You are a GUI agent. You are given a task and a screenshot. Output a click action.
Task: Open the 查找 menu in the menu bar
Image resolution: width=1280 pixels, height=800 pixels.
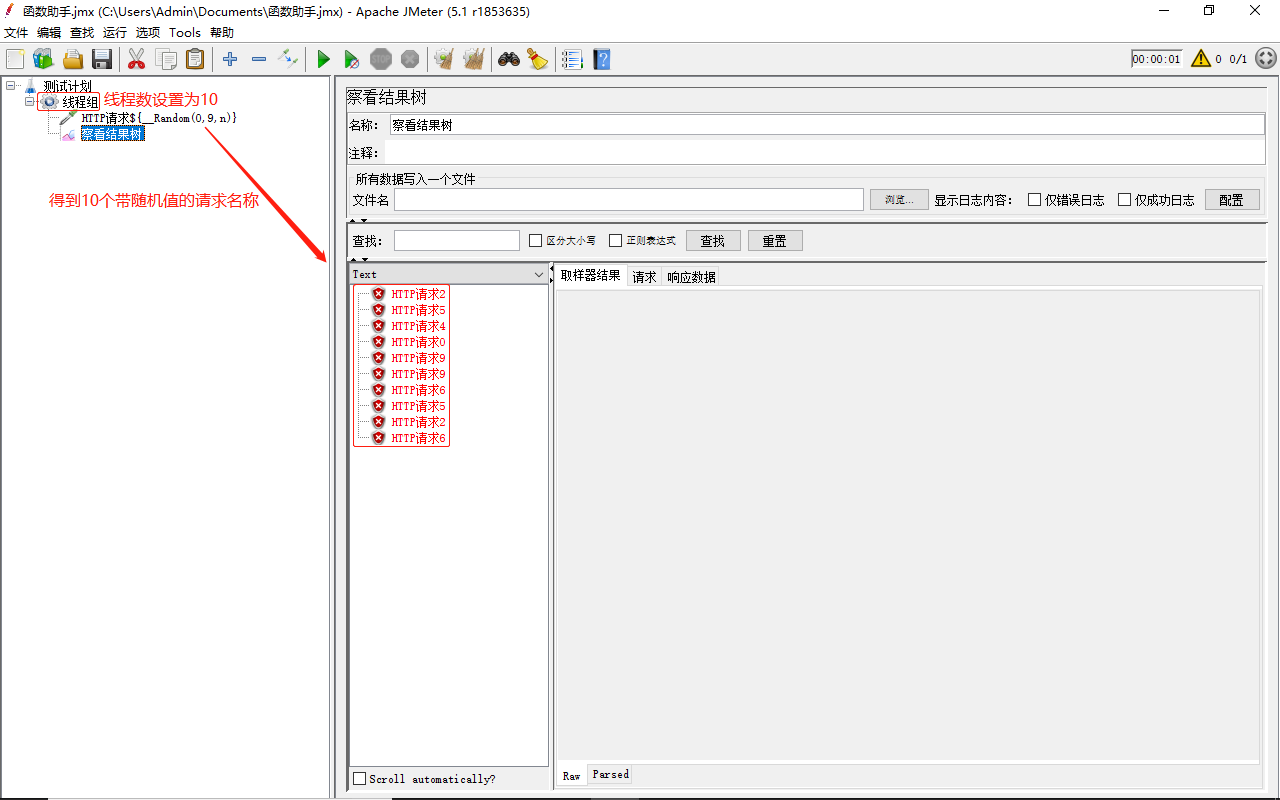coord(82,33)
